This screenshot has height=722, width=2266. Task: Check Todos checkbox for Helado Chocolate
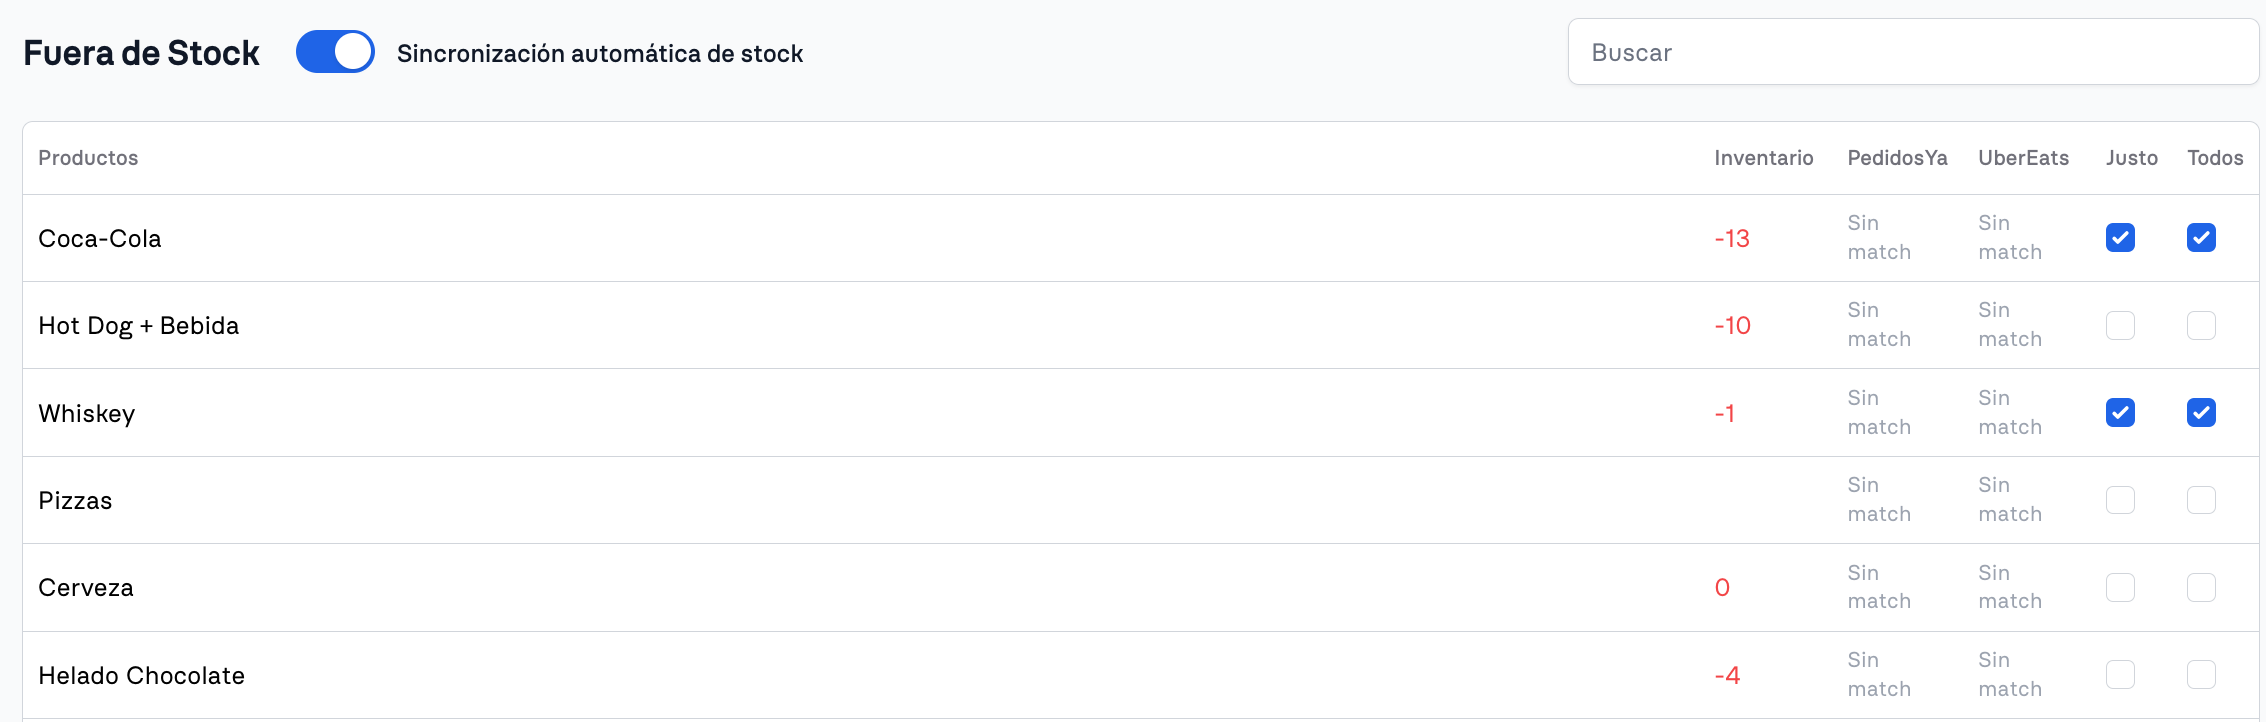(2201, 675)
